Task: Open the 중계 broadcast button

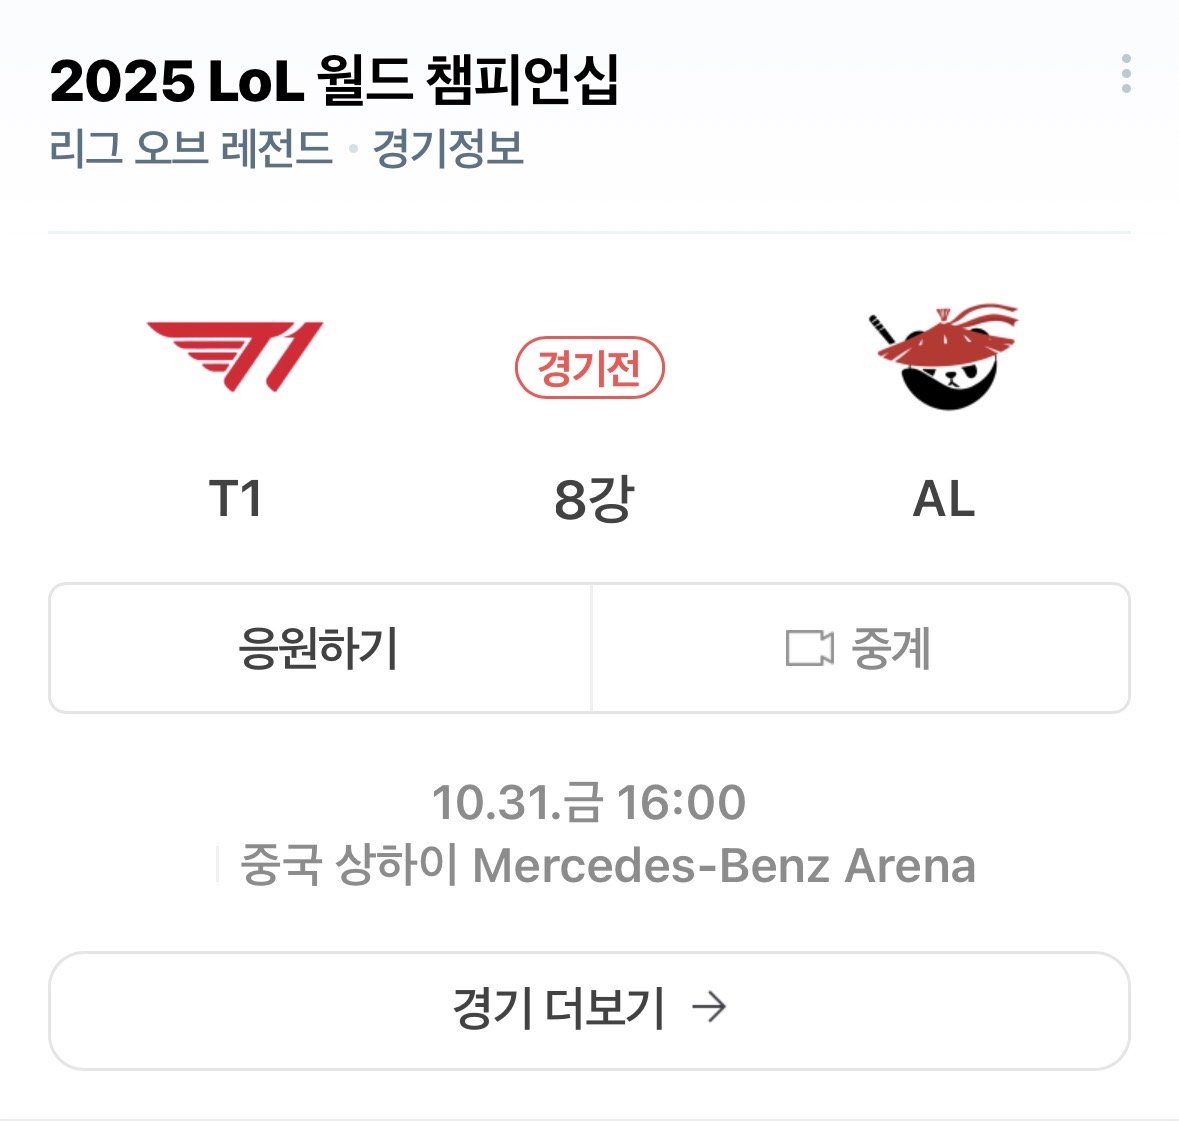Action: click(x=860, y=648)
